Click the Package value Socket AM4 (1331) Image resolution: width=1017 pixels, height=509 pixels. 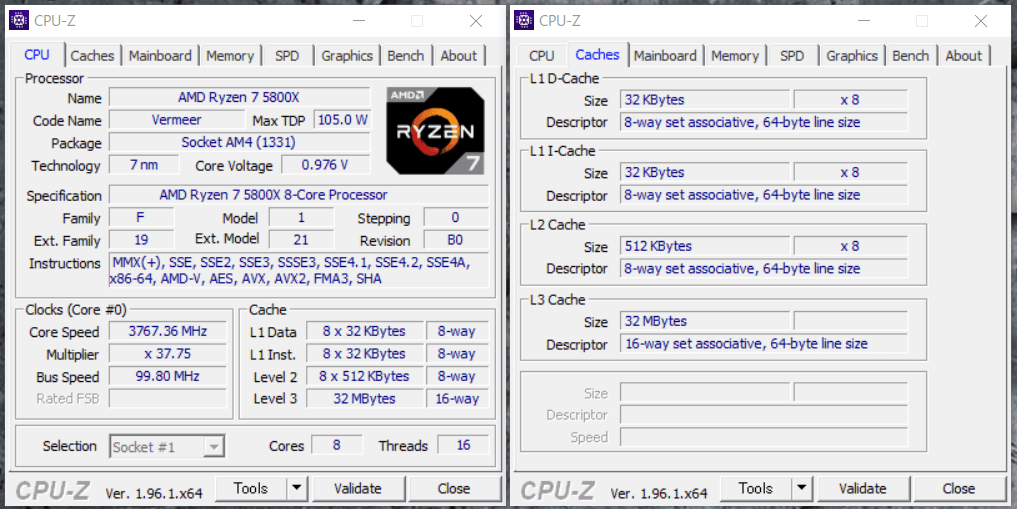point(239,143)
